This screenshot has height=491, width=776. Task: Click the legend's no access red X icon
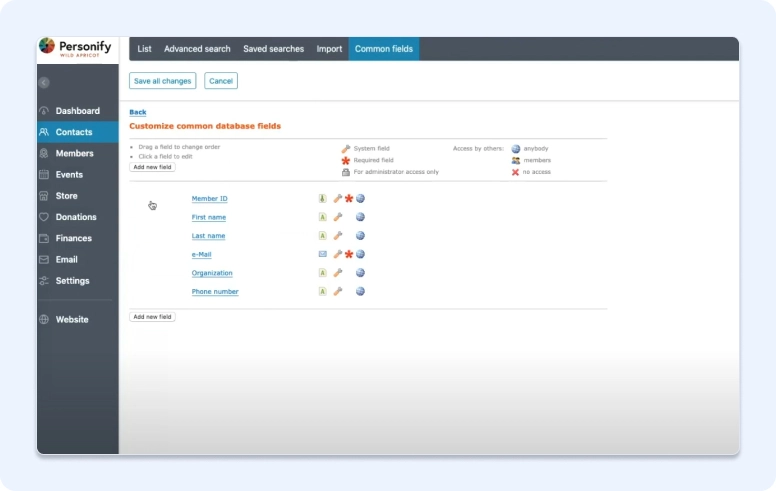515,172
